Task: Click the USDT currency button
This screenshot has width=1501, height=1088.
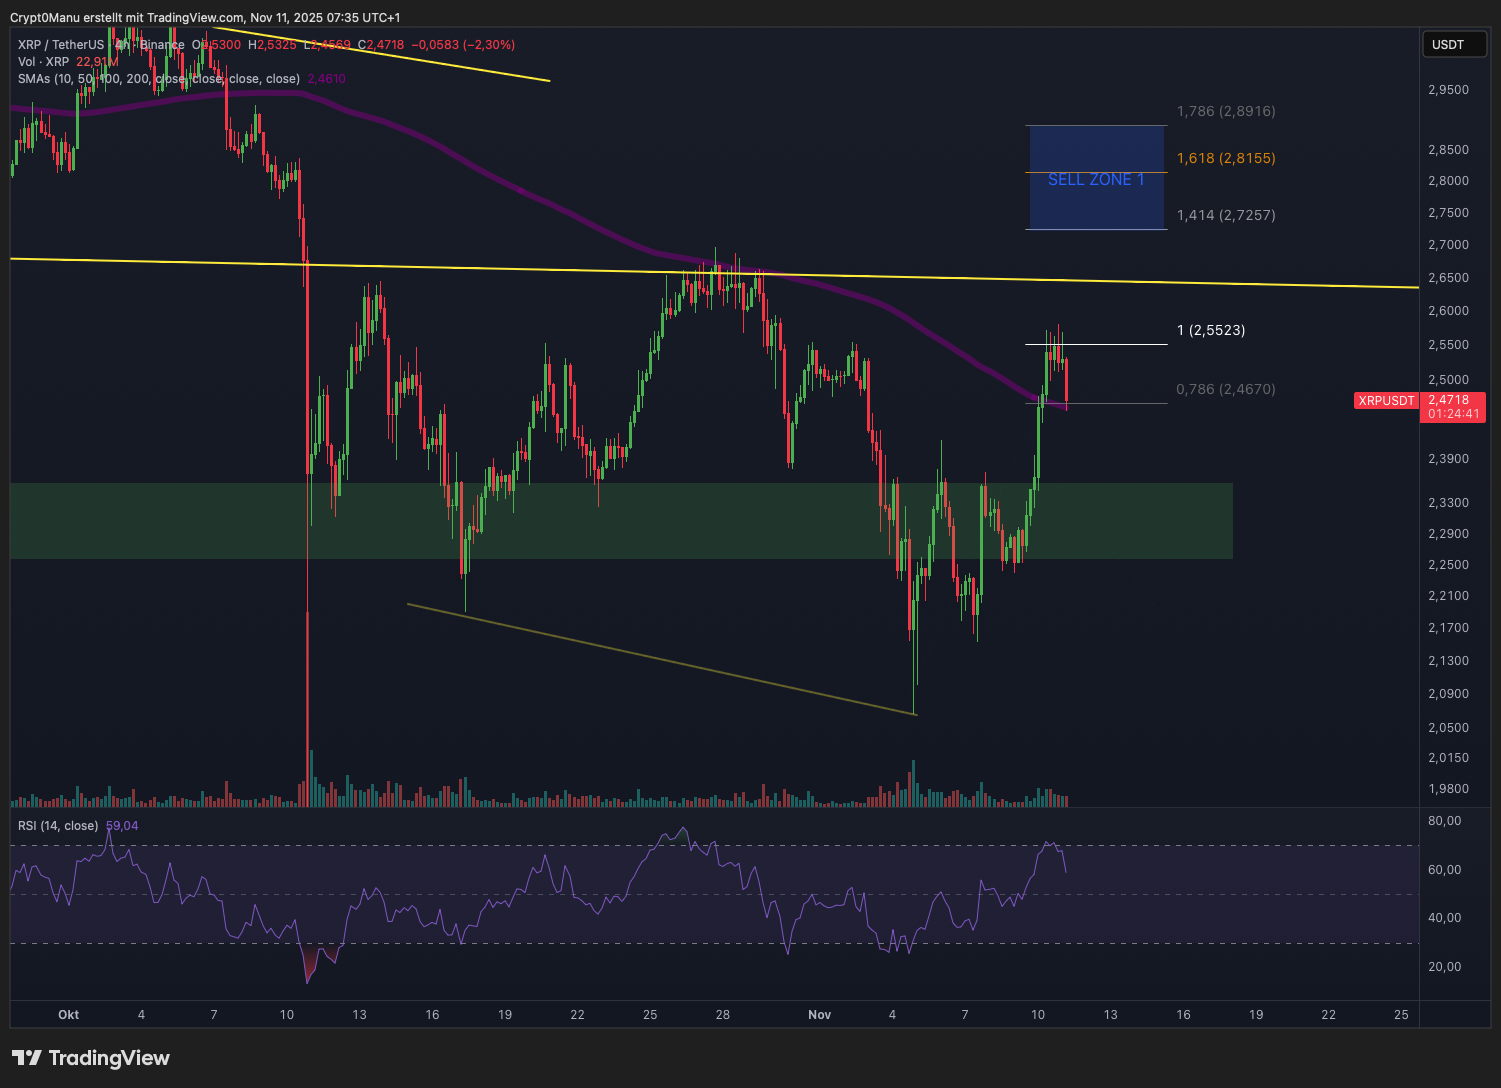Action: tap(1448, 44)
